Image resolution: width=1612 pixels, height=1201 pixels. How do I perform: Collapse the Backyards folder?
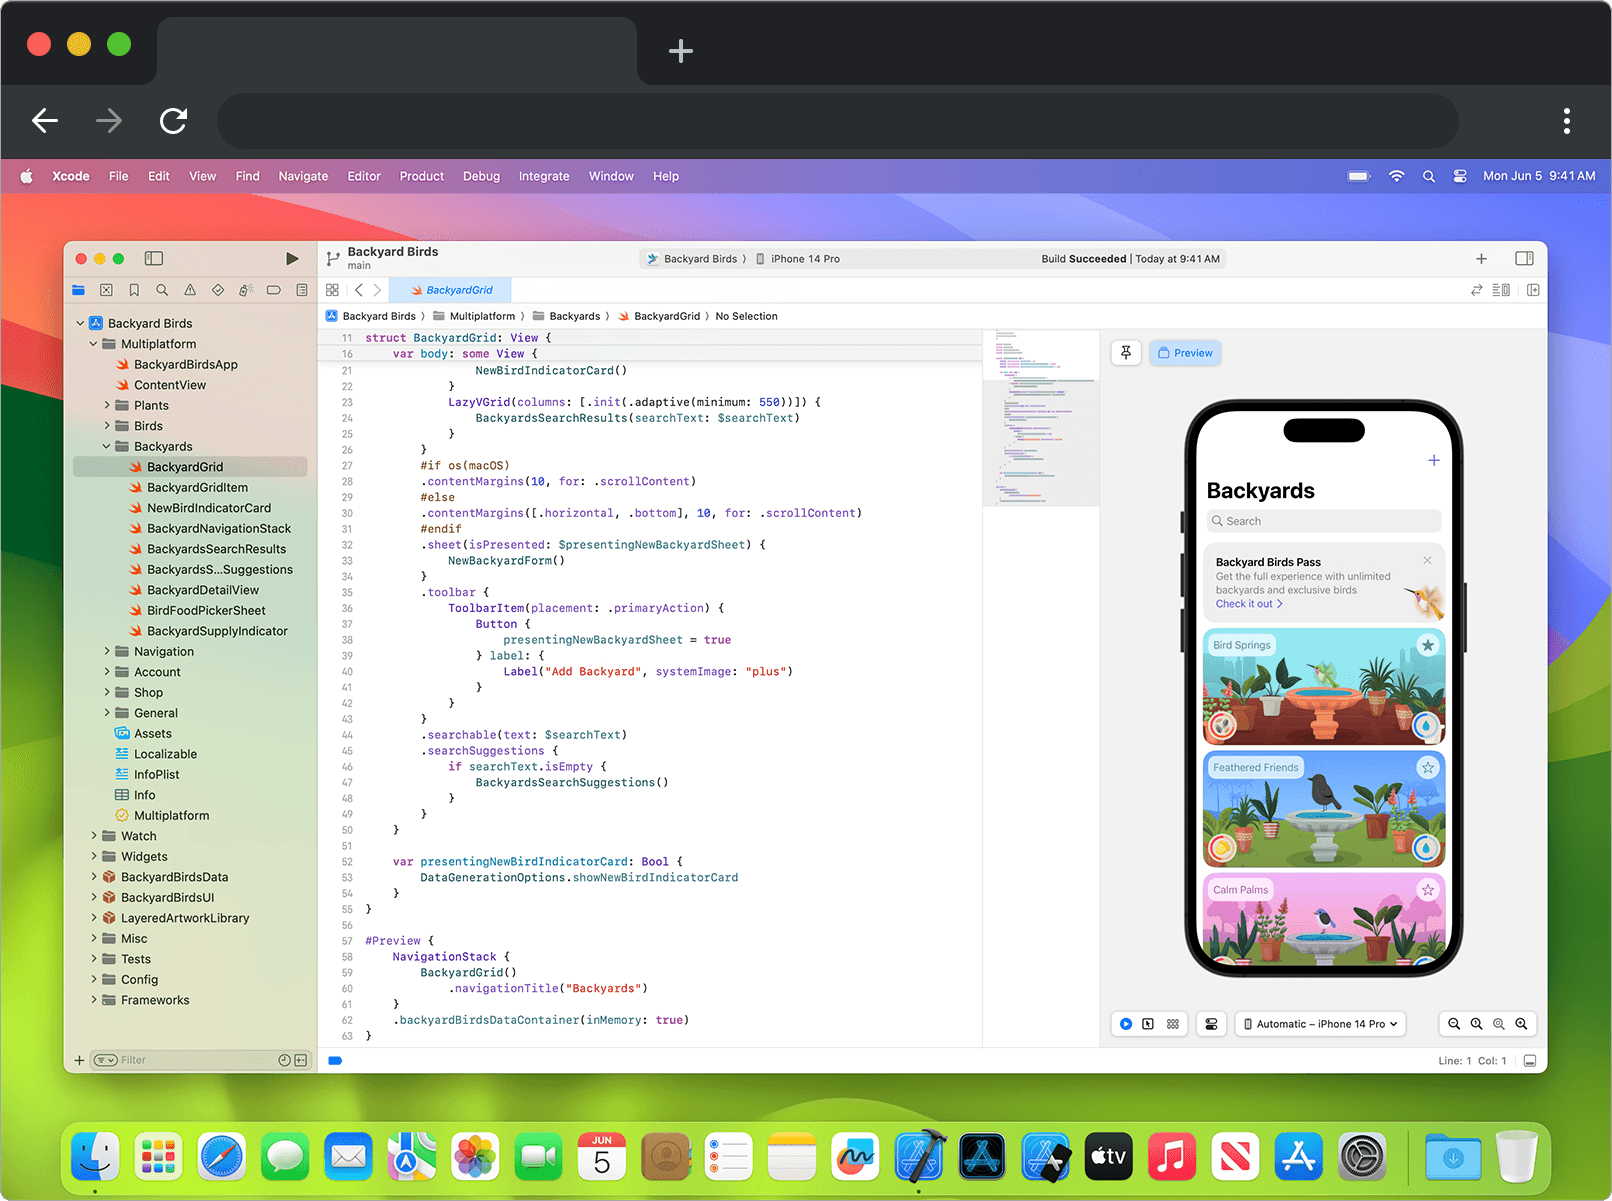click(107, 446)
